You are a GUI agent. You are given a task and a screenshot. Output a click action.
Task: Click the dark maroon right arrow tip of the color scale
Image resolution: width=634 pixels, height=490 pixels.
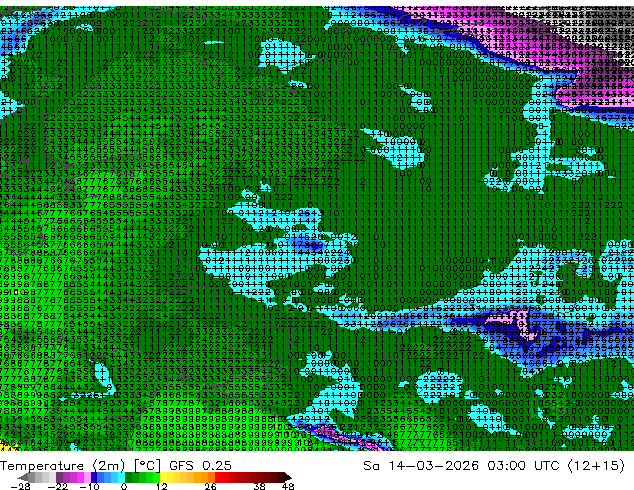[287, 477]
